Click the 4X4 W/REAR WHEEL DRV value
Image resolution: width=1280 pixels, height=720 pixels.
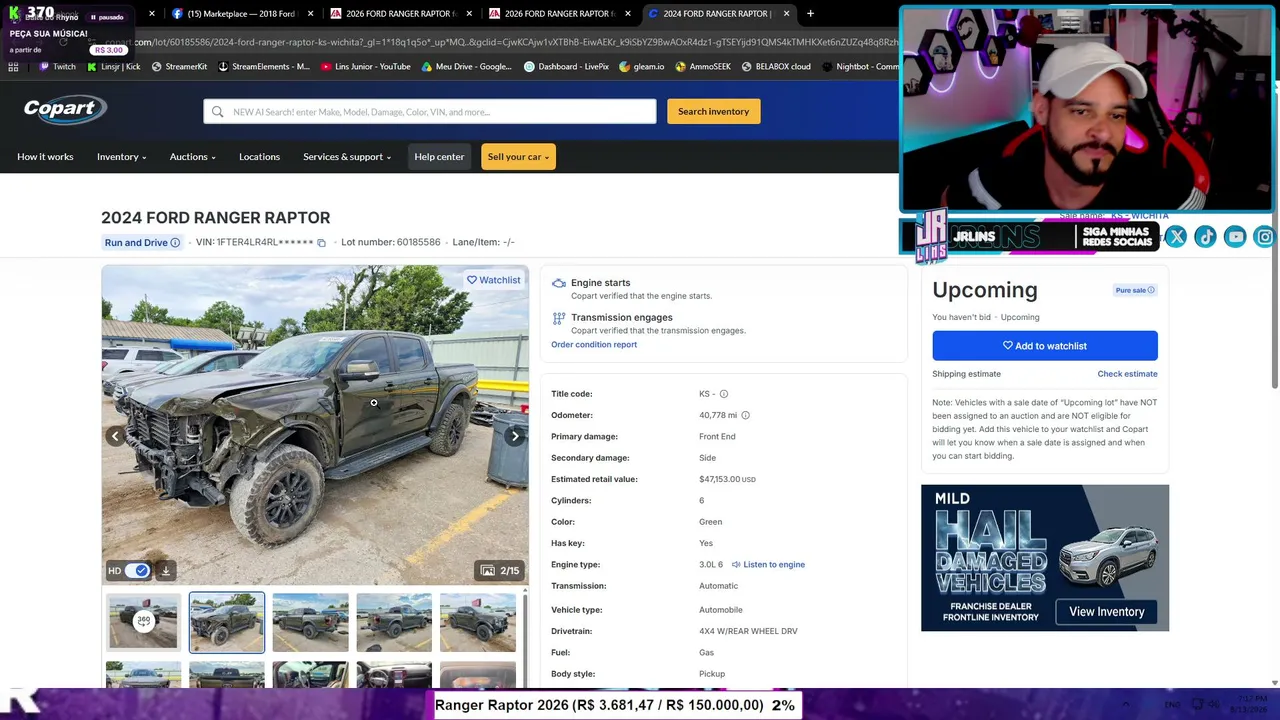tap(748, 632)
